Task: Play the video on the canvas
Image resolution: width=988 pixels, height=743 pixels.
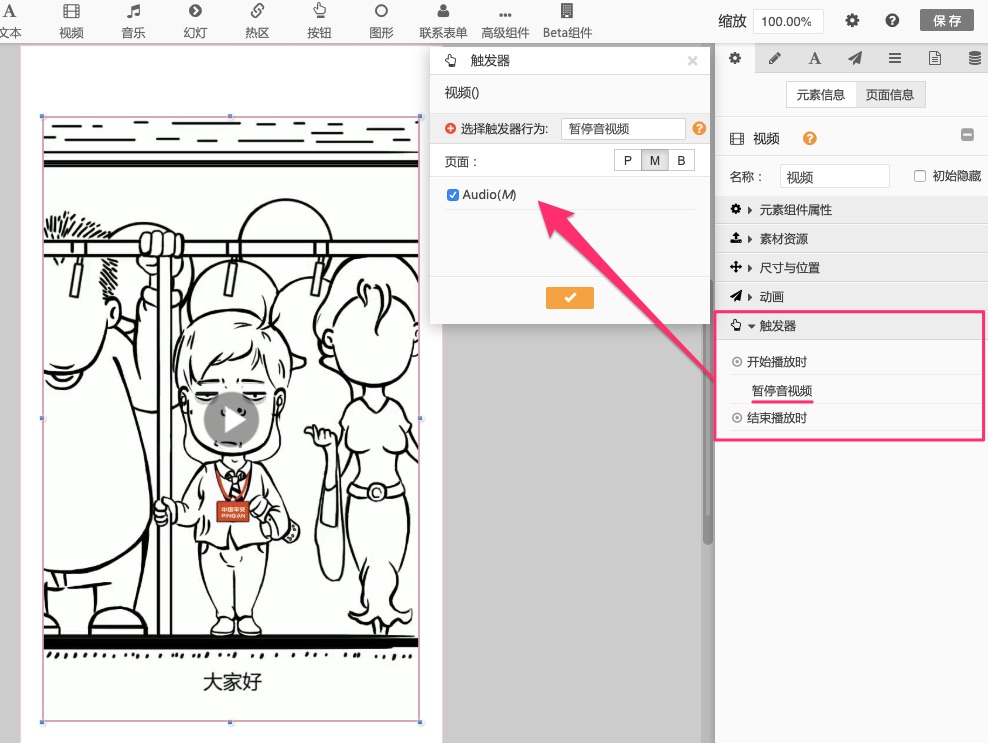Action: (231, 419)
